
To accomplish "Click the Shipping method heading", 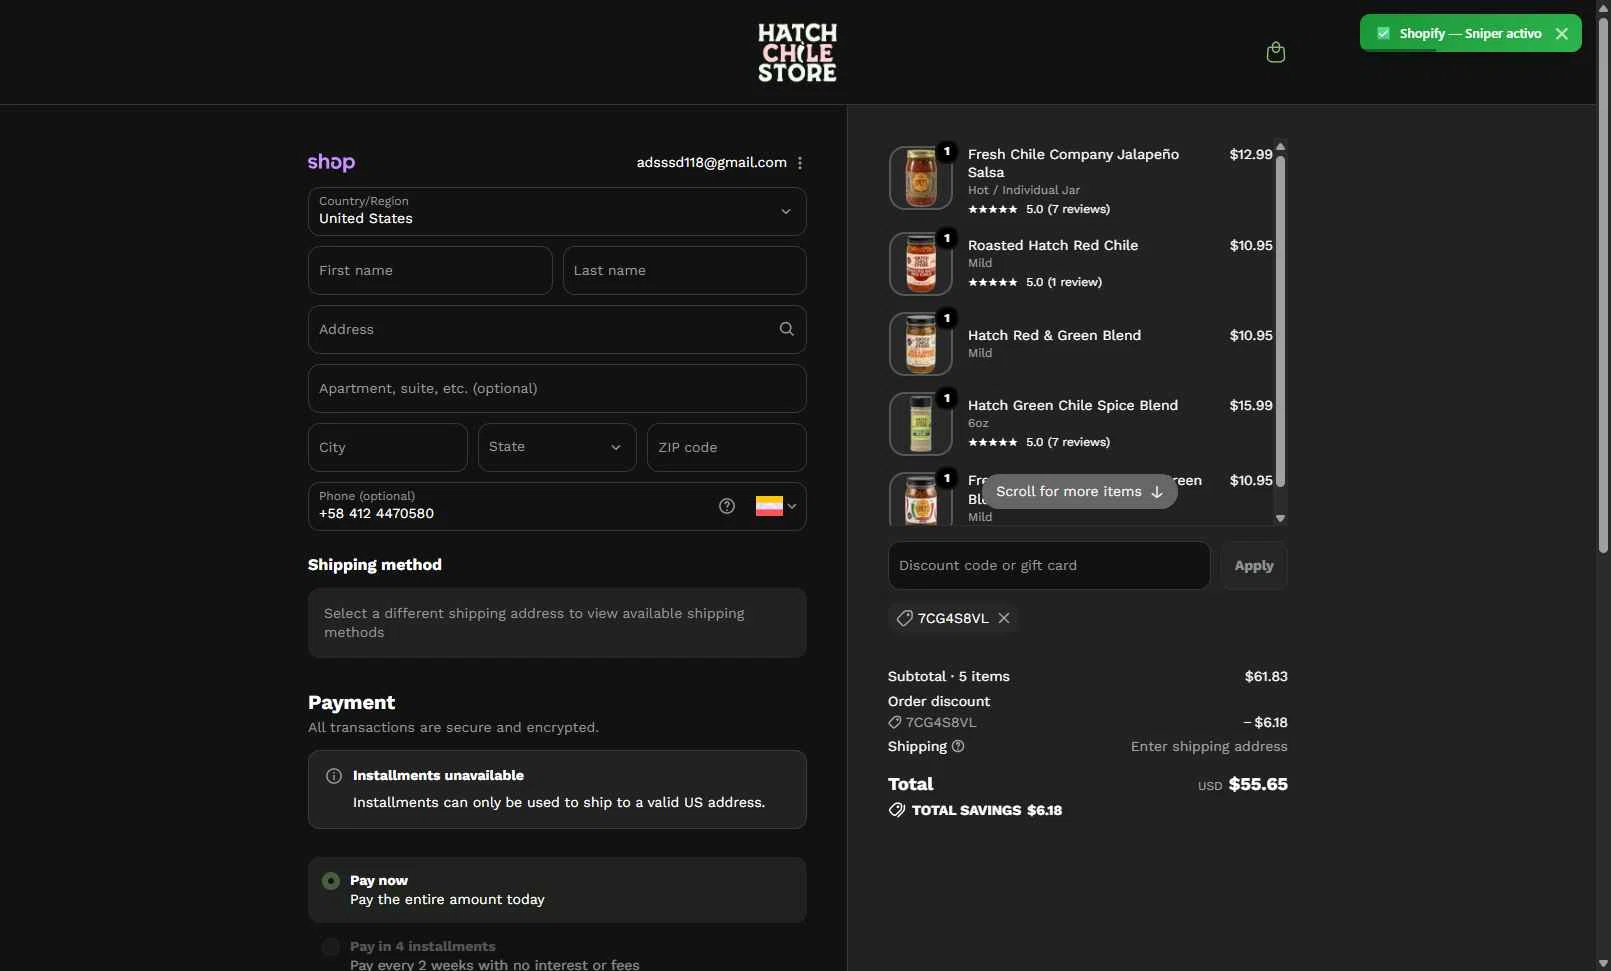I will pos(375,565).
